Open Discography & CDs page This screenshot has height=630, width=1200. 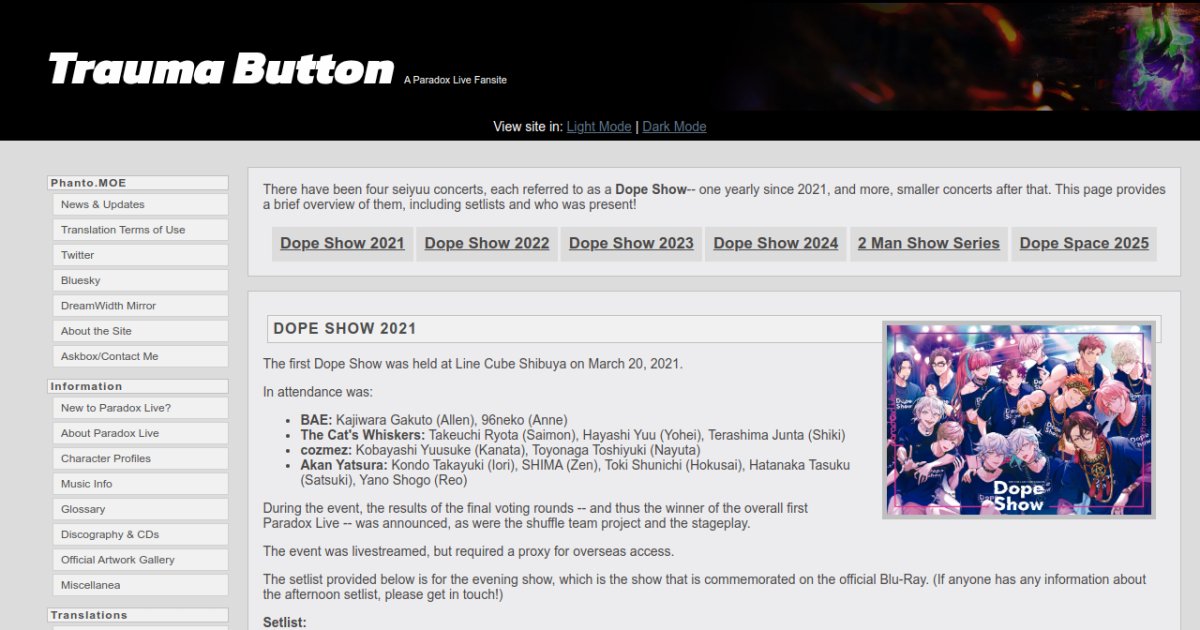click(x=110, y=535)
